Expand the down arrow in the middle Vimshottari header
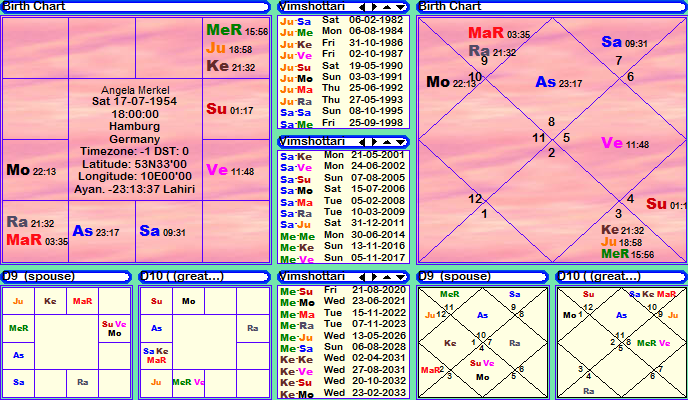The width and height of the screenshot is (688, 400). click(x=400, y=142)
